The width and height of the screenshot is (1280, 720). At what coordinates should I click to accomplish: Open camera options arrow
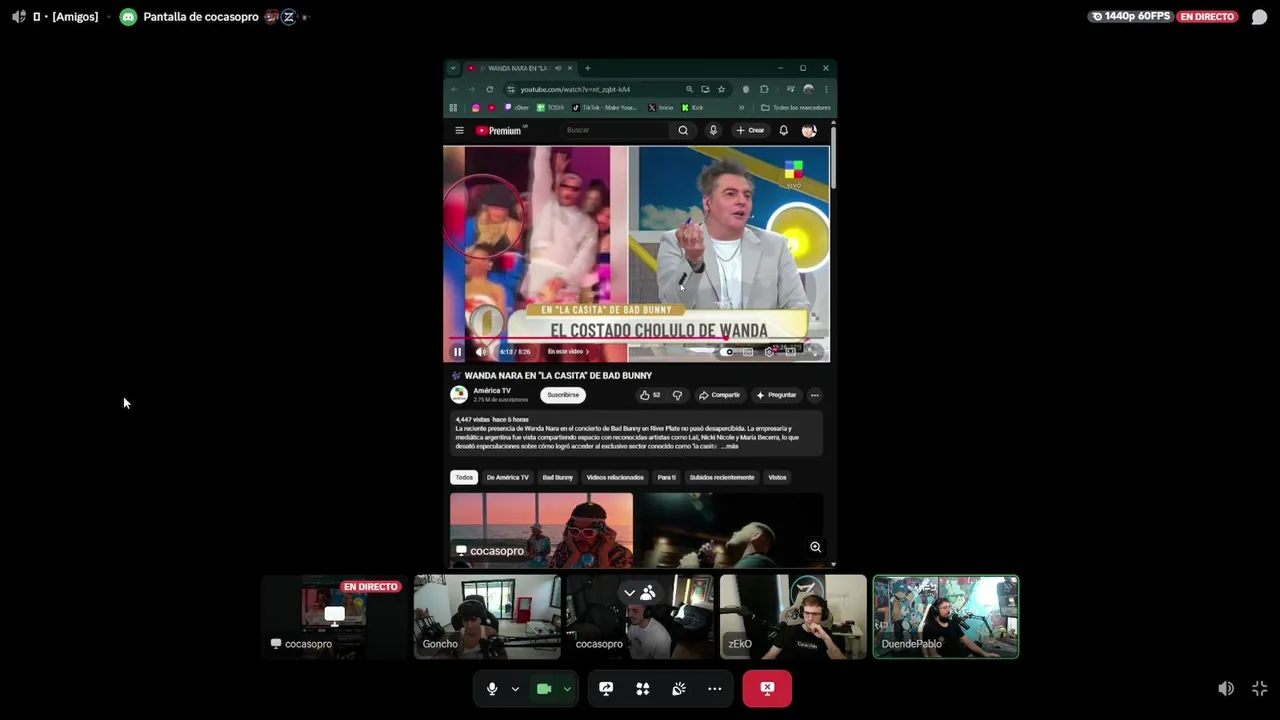tap(567, 689)
